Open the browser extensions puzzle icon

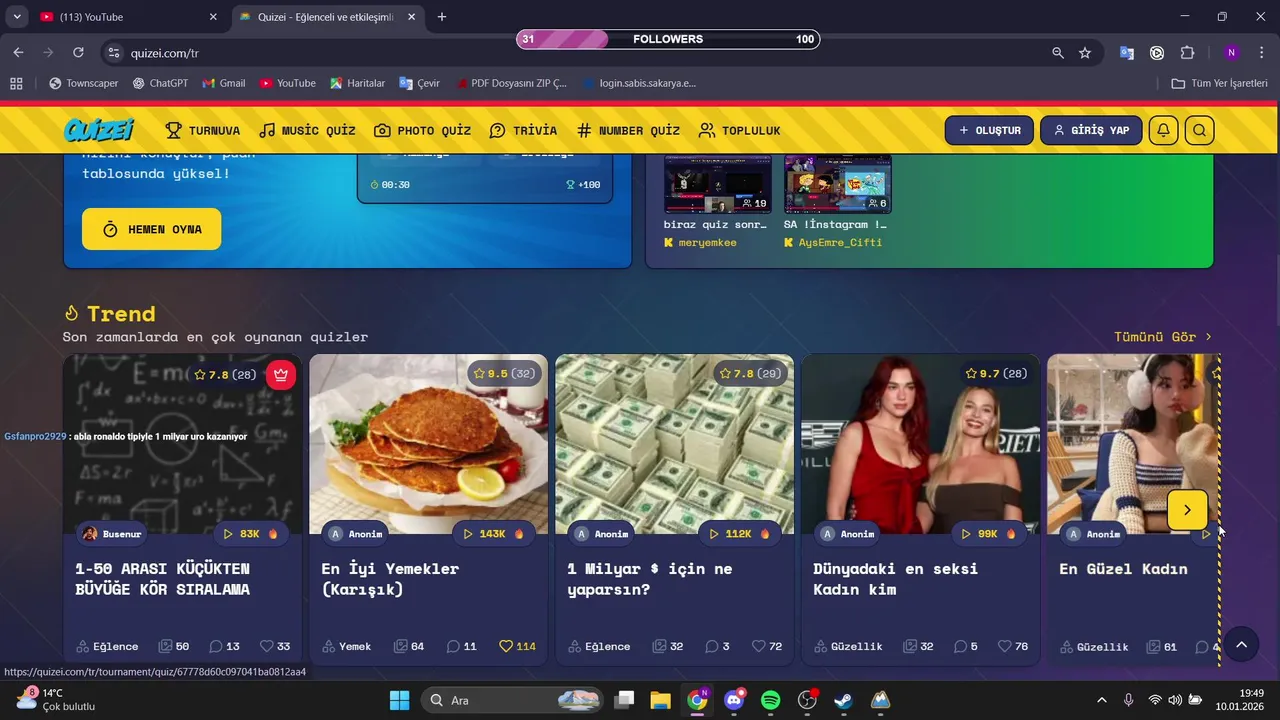click(1188, 53)
